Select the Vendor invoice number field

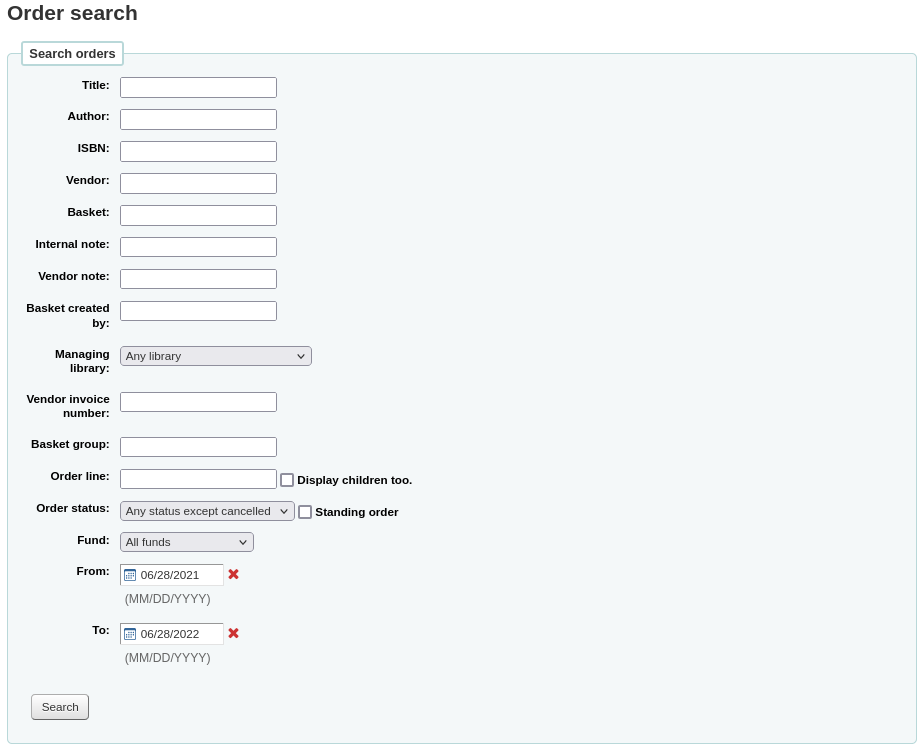click(x=198, y=402)
